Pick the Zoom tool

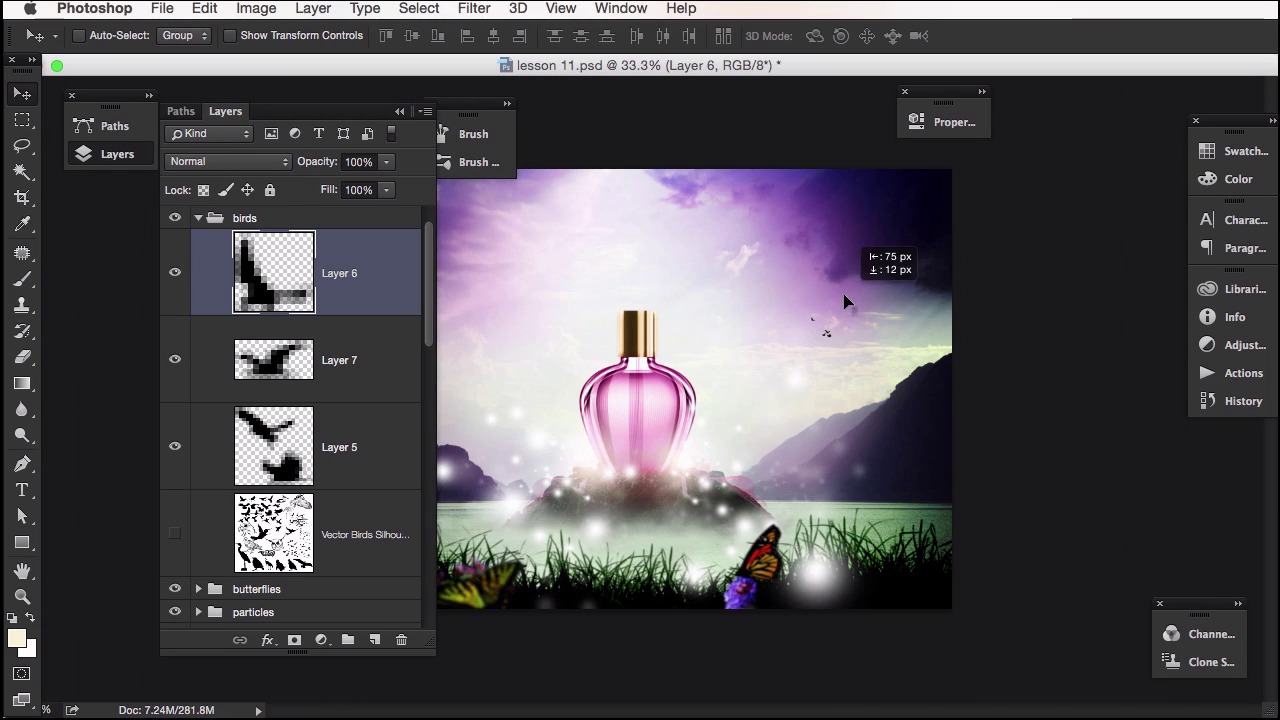pyautogui.click(x=22, y=596)
